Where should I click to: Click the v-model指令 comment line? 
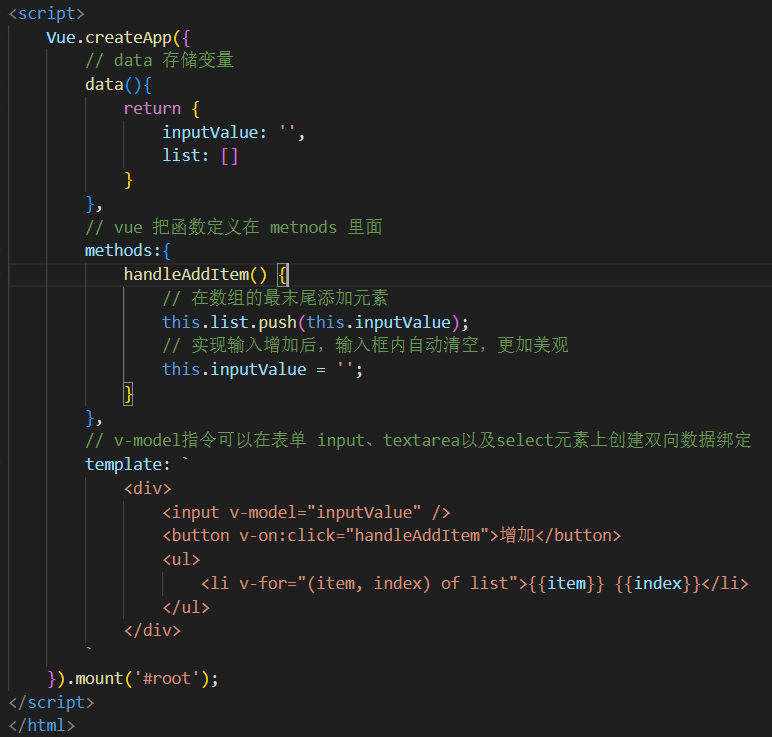418,440
